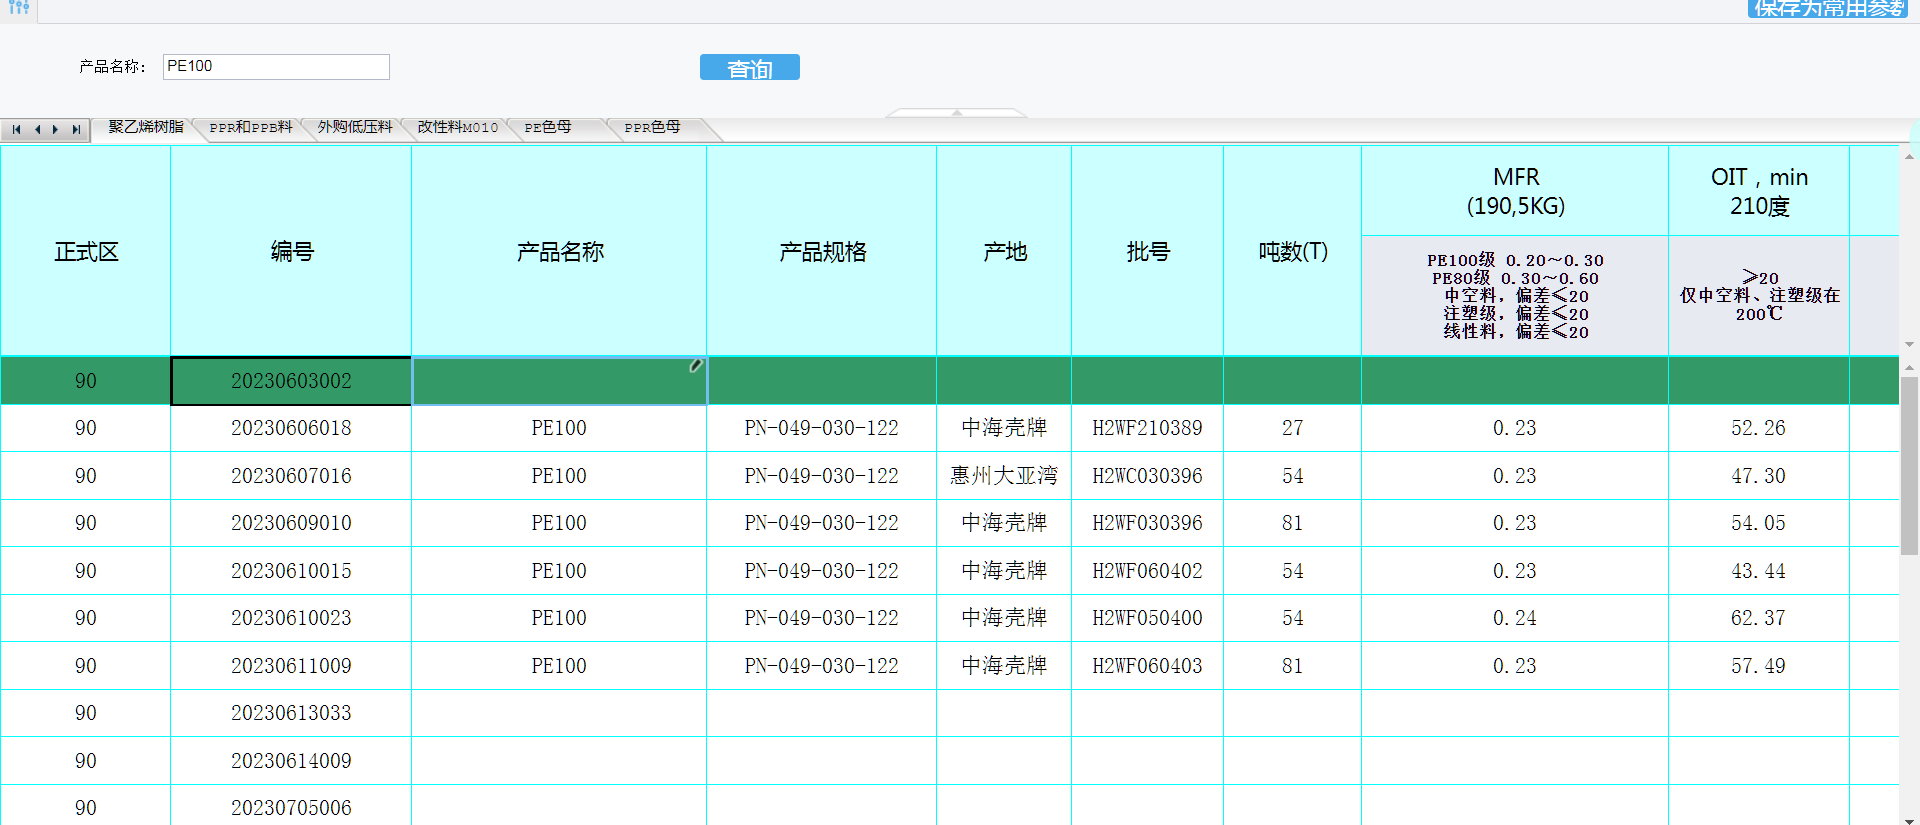1920x825 pixels.
Task: Select the number cell 20230607016
Action: click(291, 476)
